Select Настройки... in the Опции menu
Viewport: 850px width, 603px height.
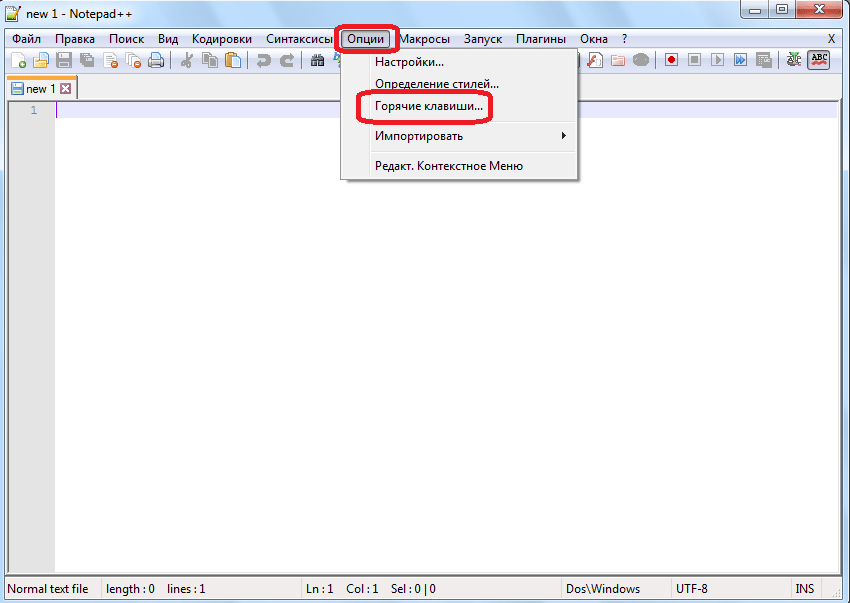tap(409, 63)
